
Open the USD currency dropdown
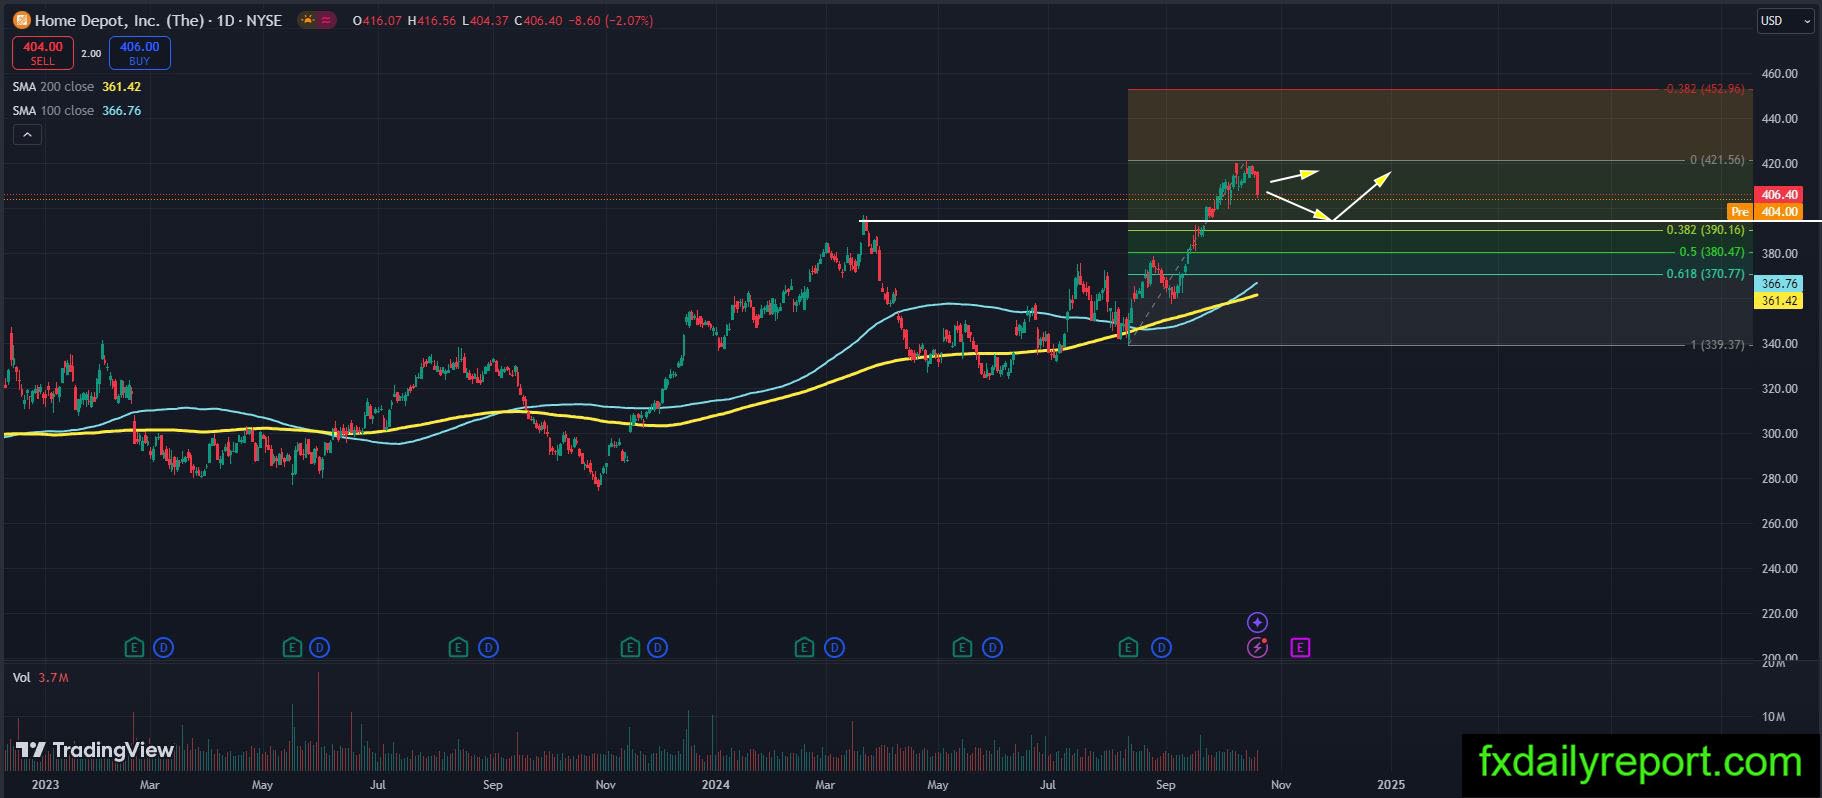[1786, 21]
